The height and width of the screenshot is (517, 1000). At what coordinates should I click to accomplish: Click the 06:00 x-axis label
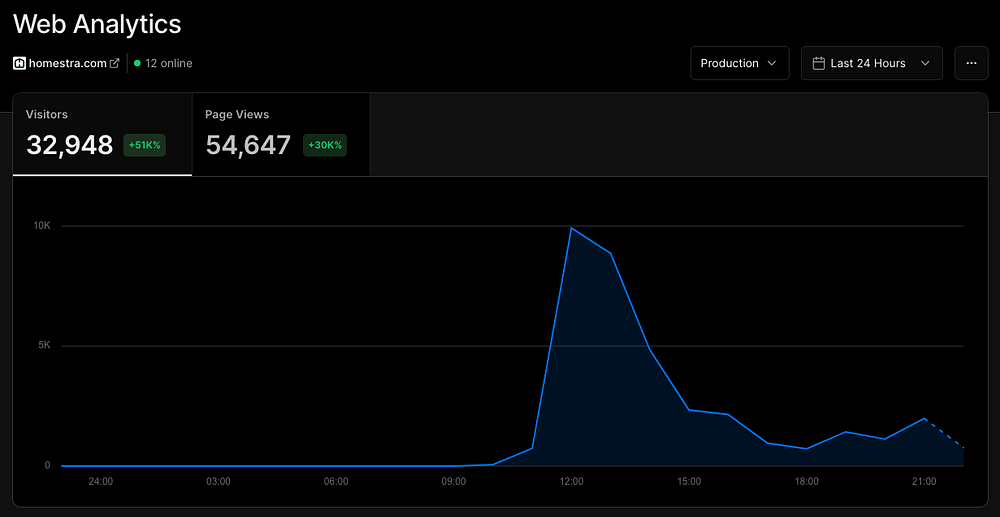coord(336,481)
